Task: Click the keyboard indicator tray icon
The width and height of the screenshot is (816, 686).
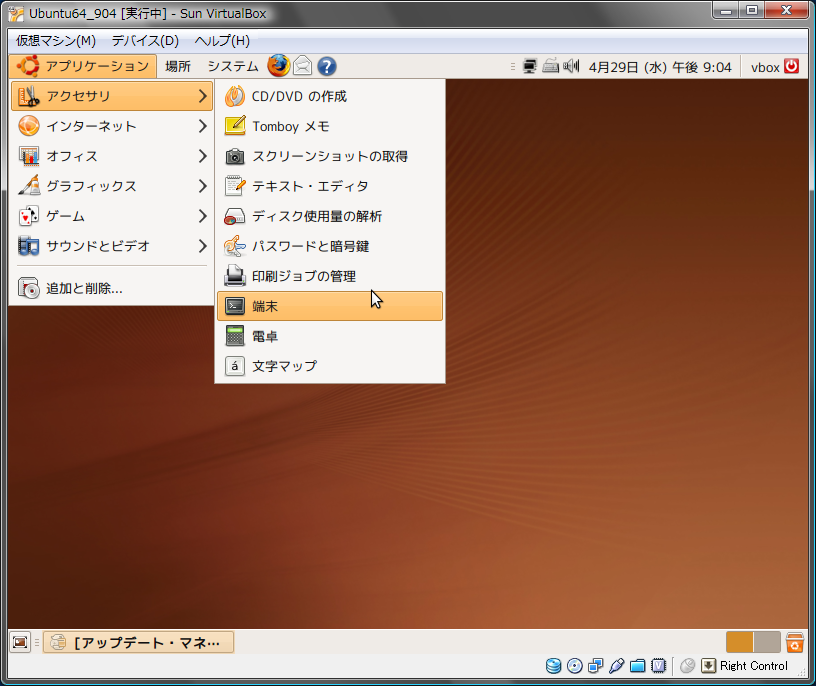Action: click(551, 66)
